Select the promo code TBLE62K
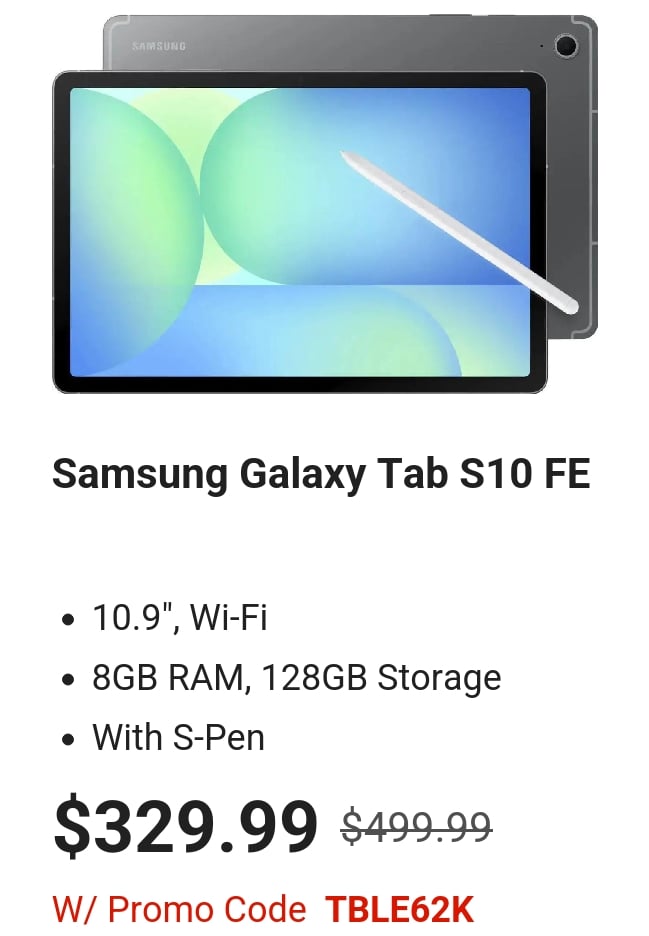Image resolution: width=649 pixels, height=936 pixels. (399, 909)
